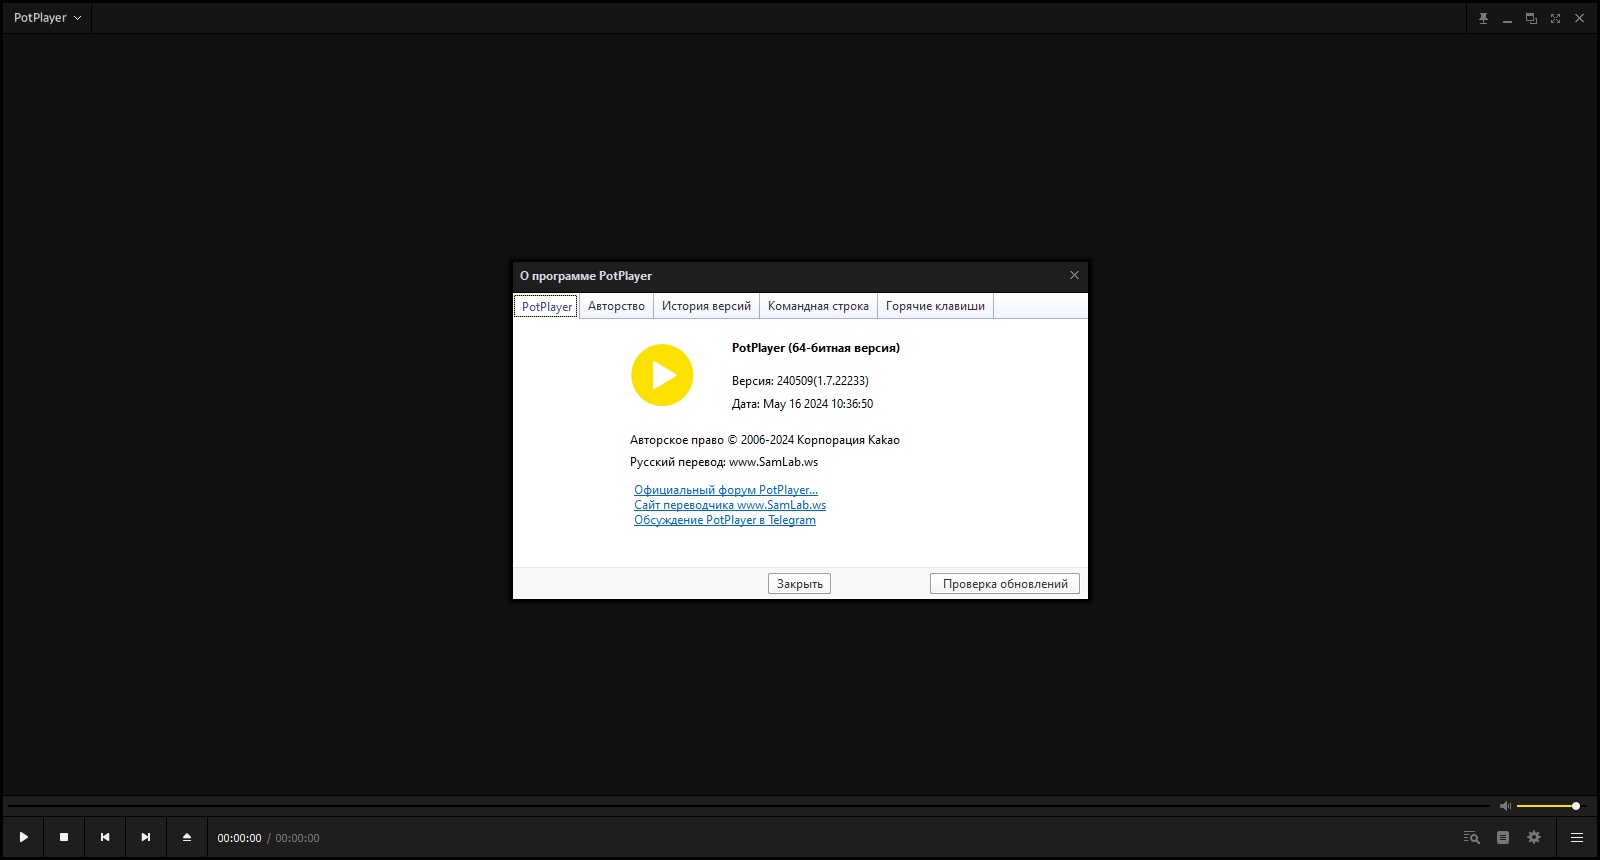Click the video seek bar

[x=748, y=806]
